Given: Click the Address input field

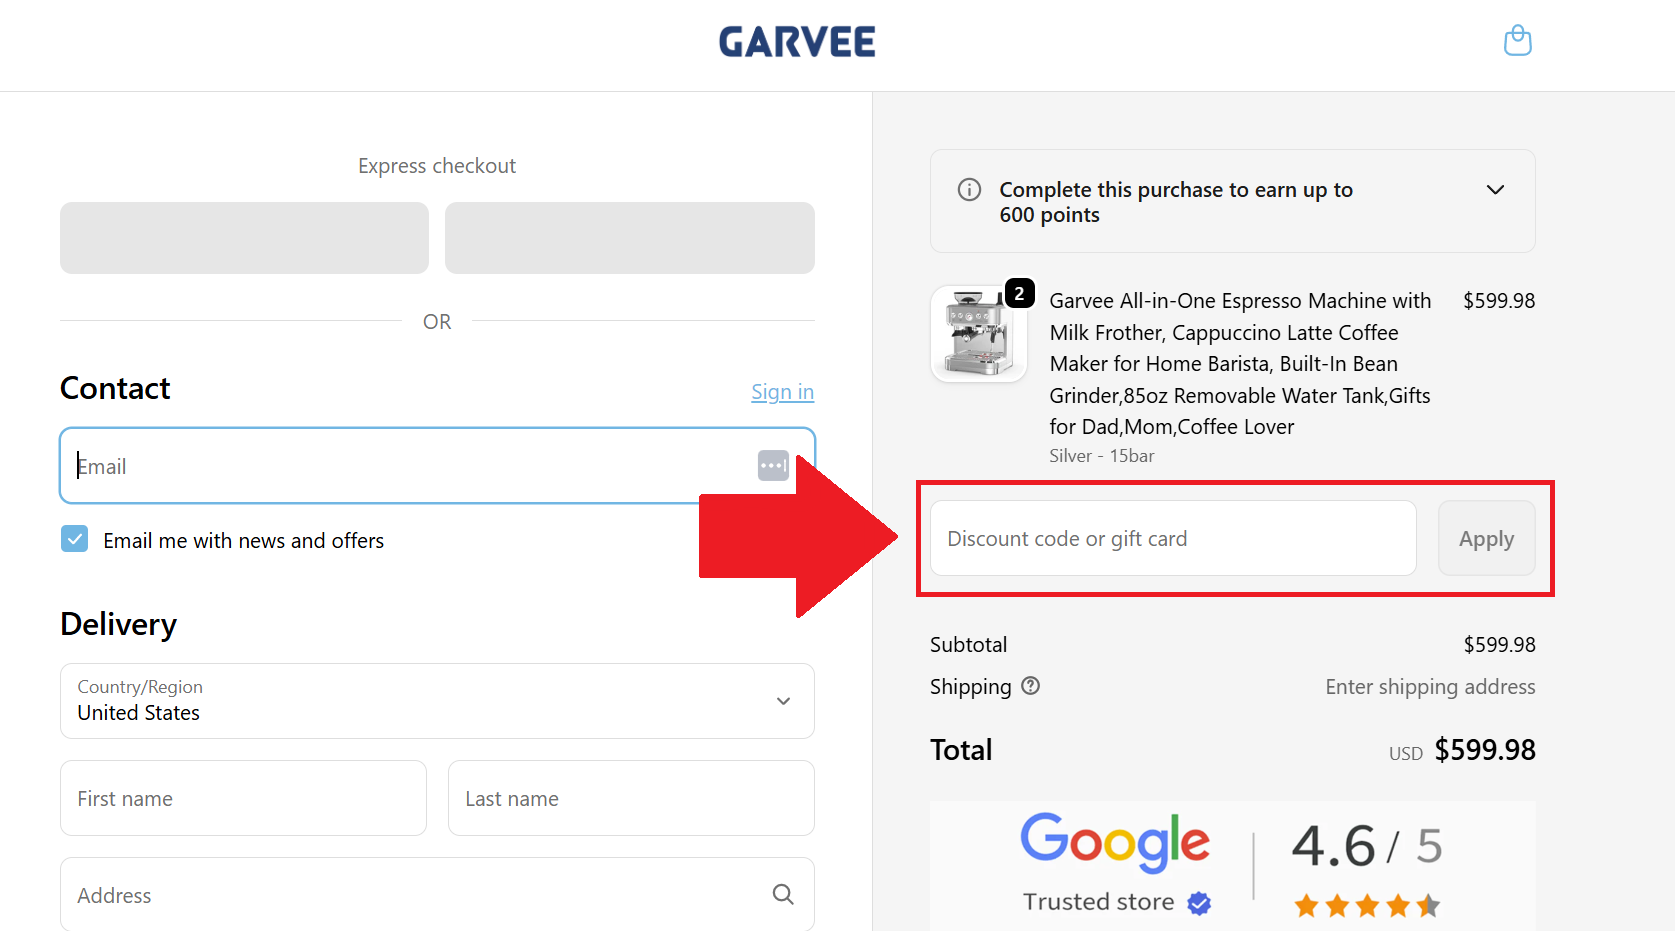Looking at the screenshot, I should point(437,894).
